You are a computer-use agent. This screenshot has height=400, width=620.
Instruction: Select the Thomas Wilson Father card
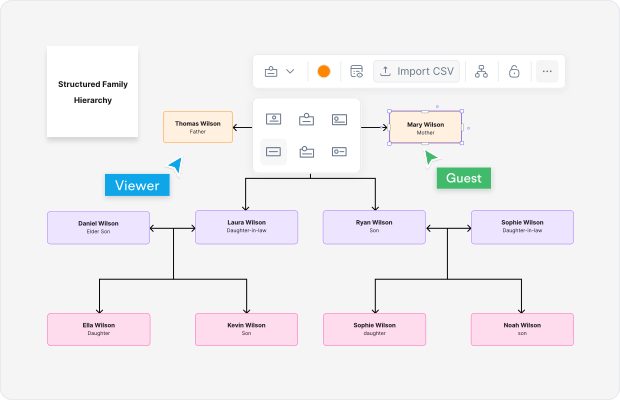coord(198,127)
